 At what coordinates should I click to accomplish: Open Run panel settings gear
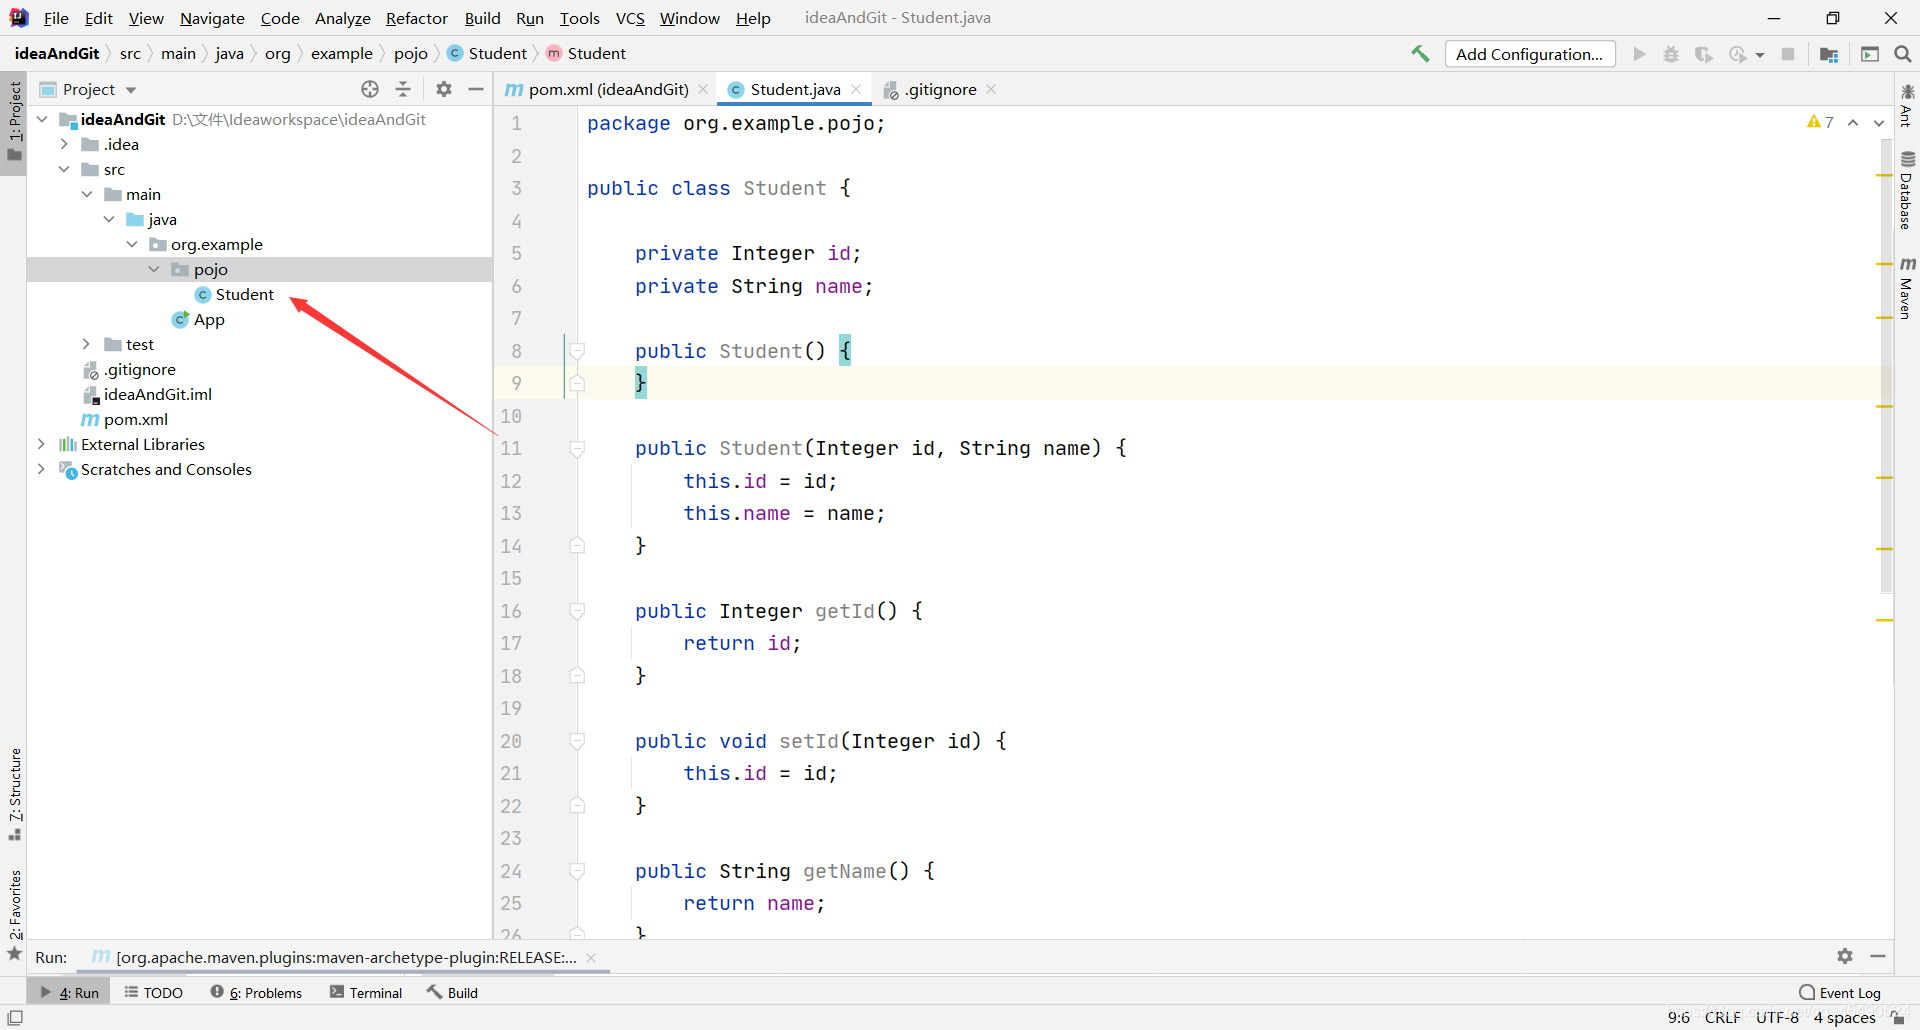pyautogui.click(x=1845, y=956)
